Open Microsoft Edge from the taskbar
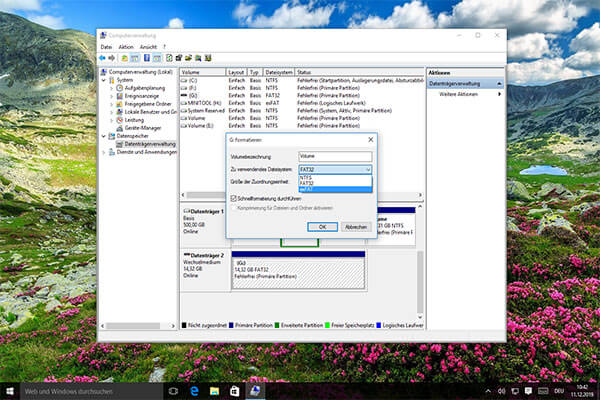Image resolution: width=600 pixels, height=400 pixels. pos(194,391)
